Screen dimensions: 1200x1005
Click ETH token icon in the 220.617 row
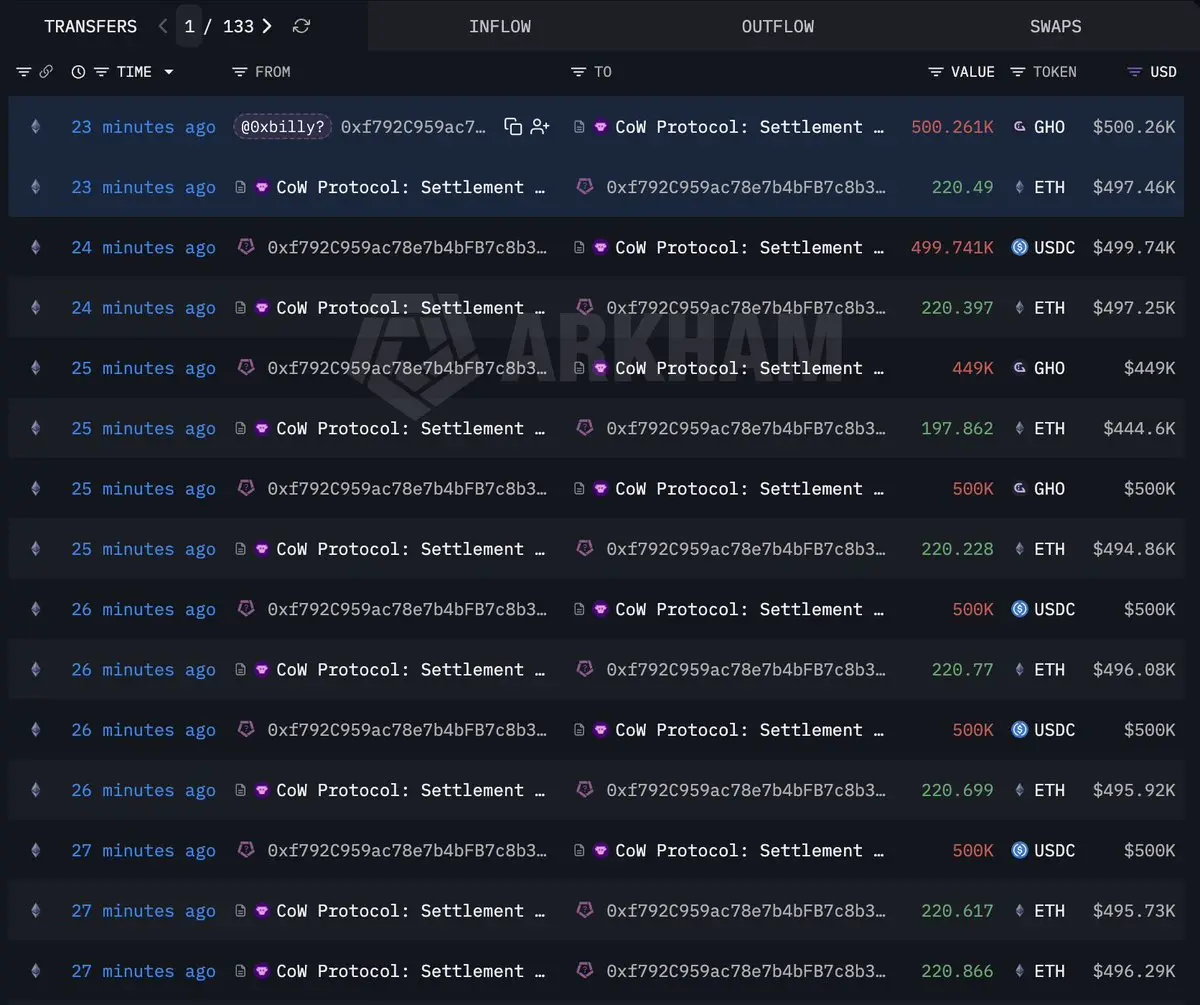click(x=1019, y=911)
